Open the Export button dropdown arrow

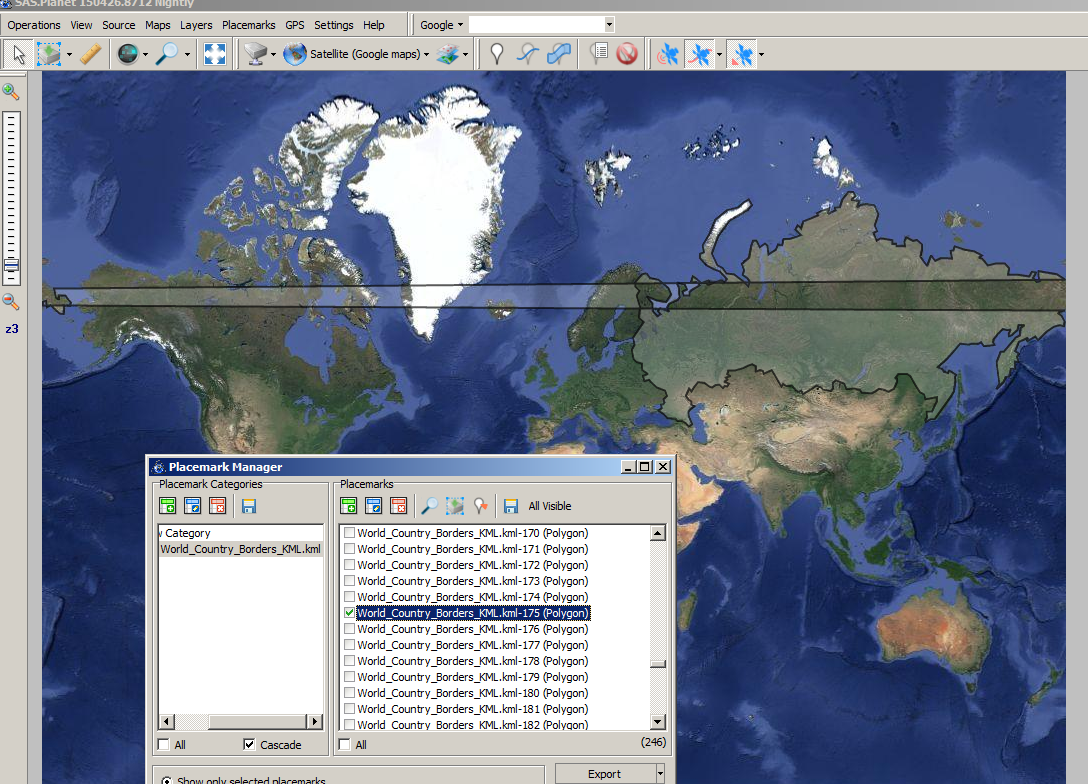tap(660, 774)
